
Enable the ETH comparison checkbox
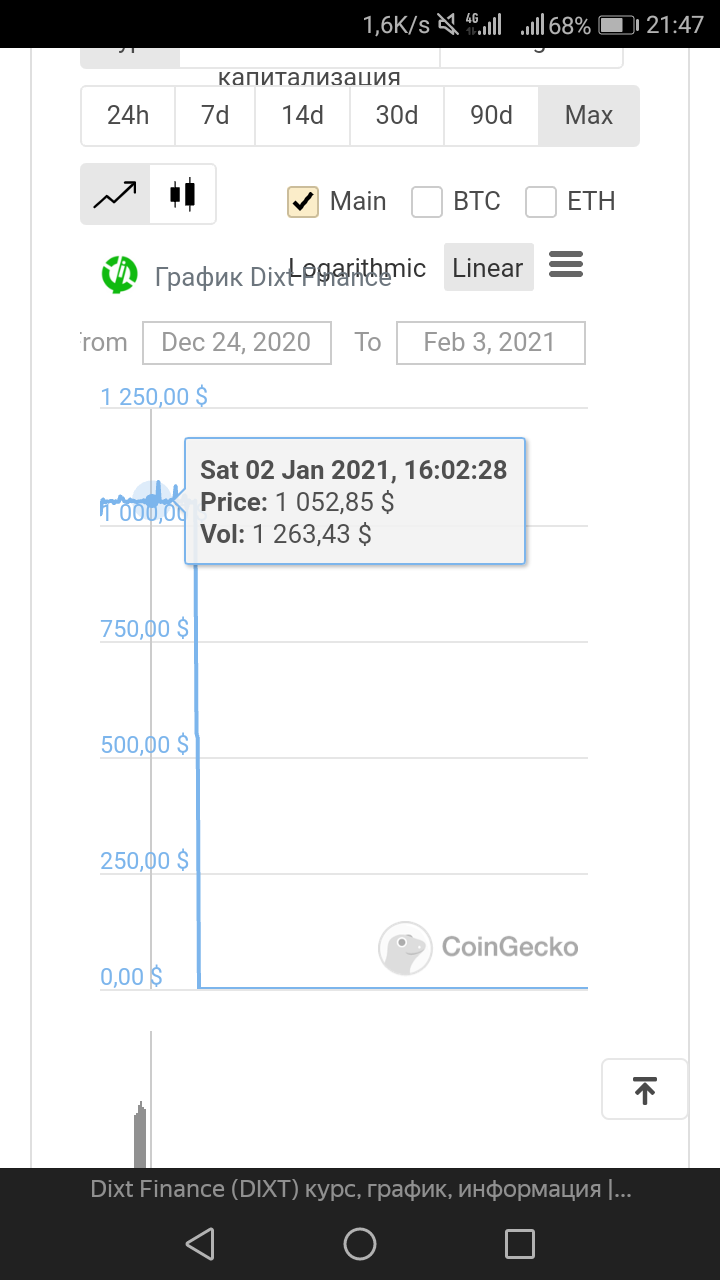tap(541, 201)
